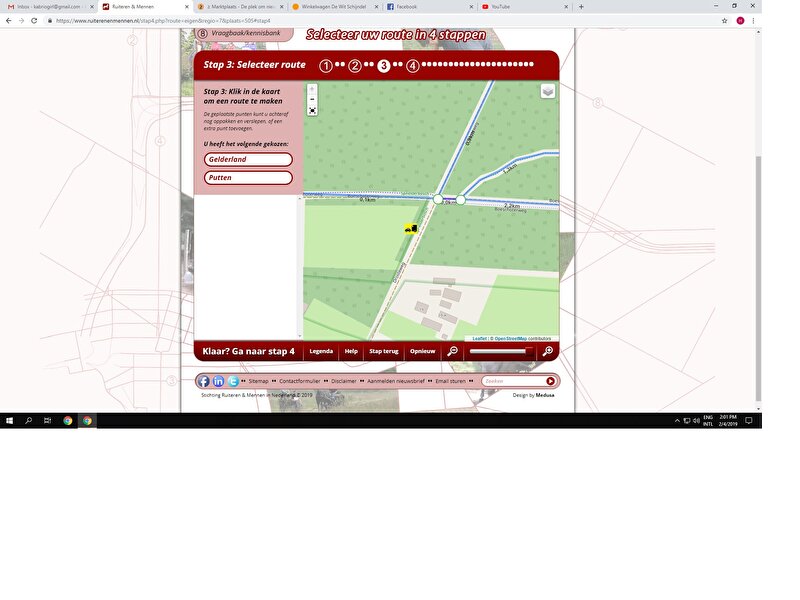
Task: Click the Zoeken search input field
Action: pyautogui.click(x=512, y=381)
